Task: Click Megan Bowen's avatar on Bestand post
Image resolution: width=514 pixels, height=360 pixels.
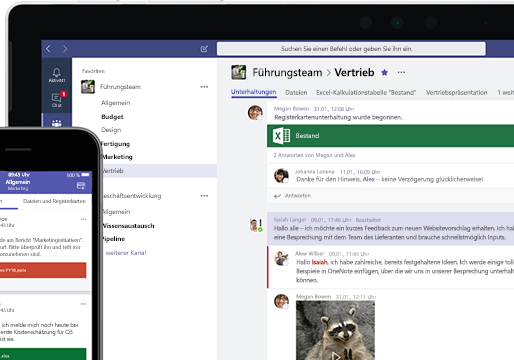Action: click(x=255, y=112)
